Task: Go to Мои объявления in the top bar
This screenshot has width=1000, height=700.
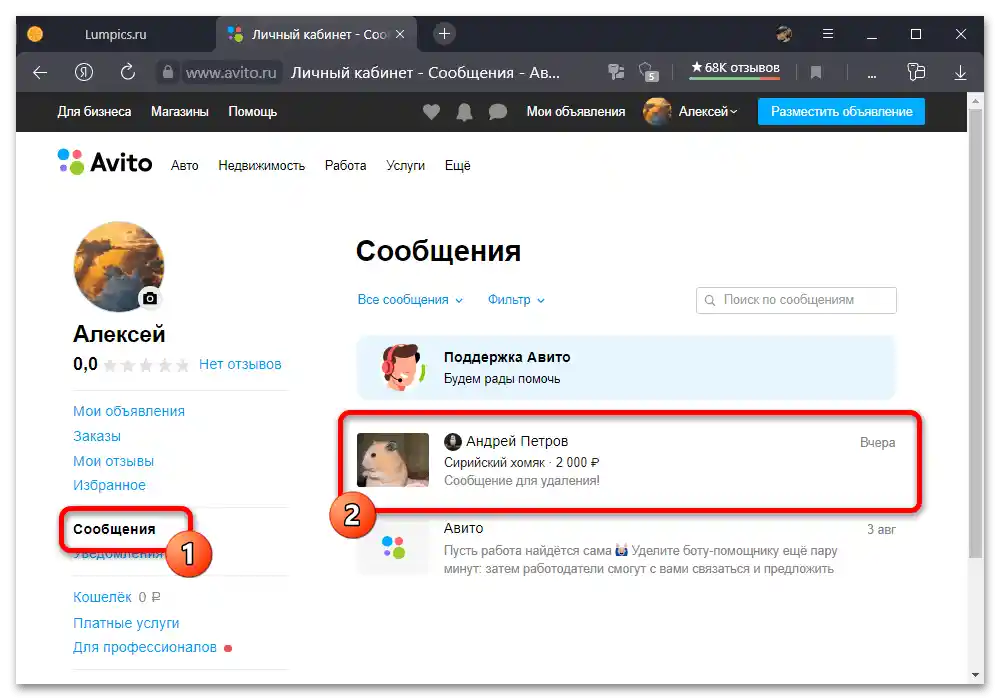Action: [576, 112]
